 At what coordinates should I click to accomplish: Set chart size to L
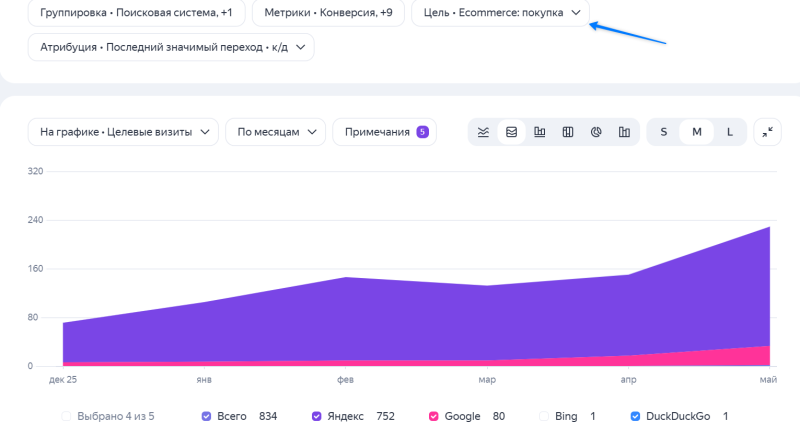click(730, 132)
